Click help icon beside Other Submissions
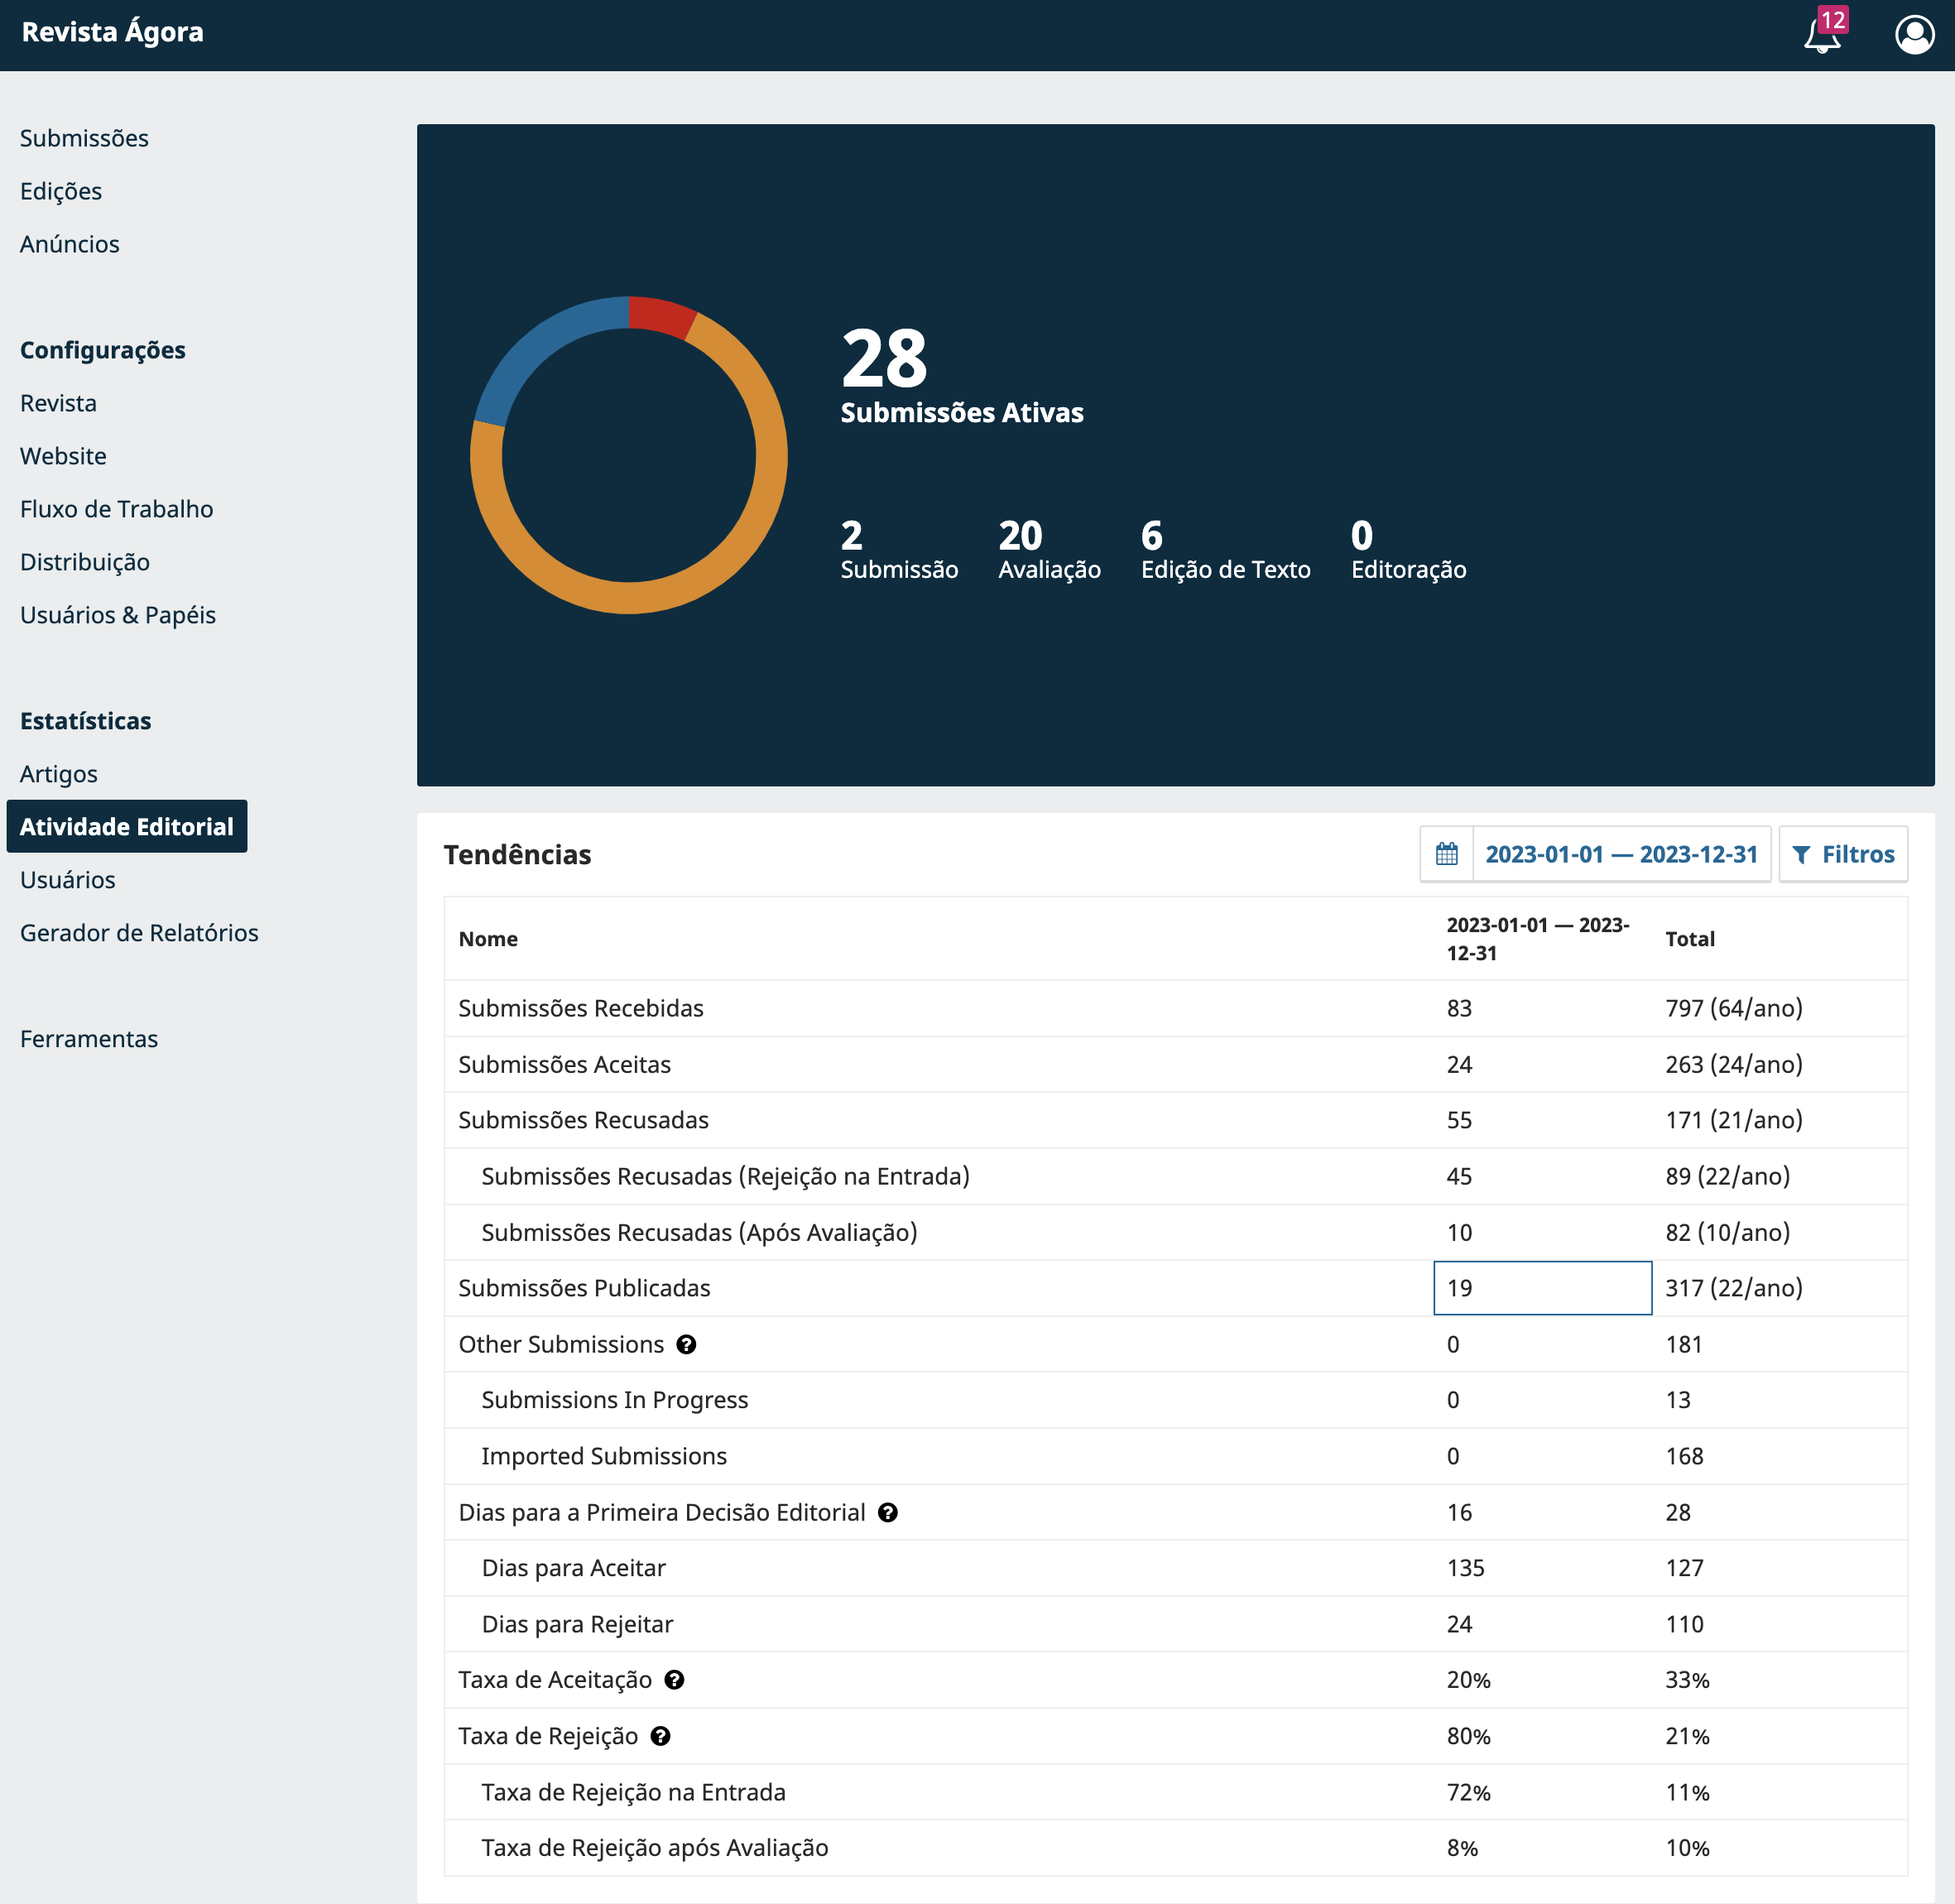Screen dimensions: 1955x1904 pos(686,1344)
